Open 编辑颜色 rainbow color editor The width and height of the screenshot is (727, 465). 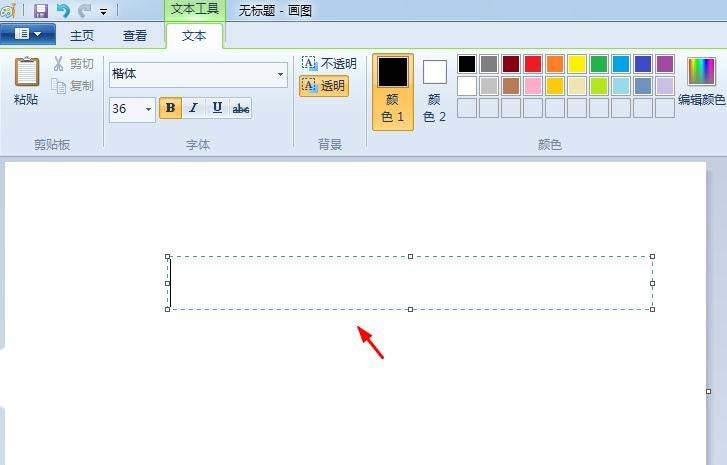(701, 81)
